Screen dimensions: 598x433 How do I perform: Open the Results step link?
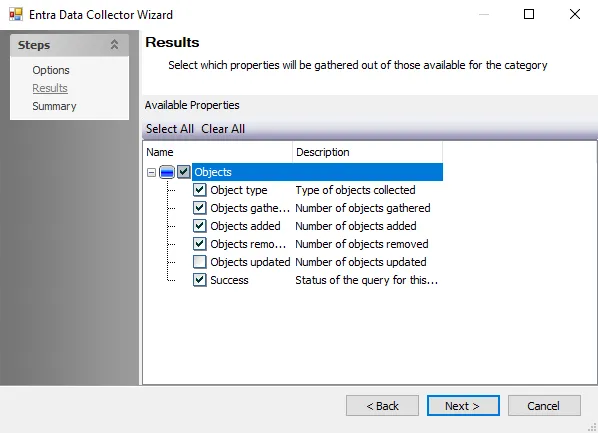[50, 88]
